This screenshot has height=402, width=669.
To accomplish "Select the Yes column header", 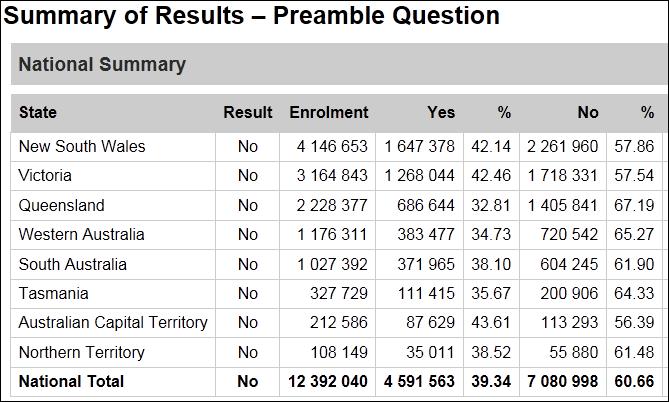I will point(440,113).
